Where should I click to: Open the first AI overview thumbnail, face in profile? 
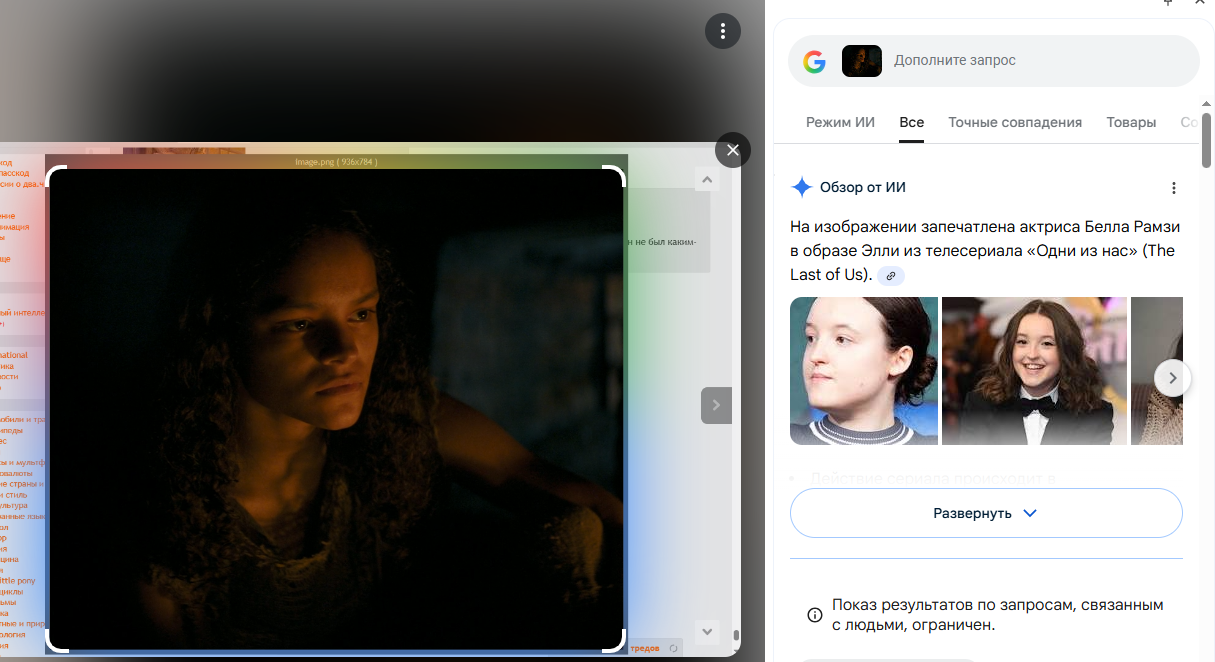point(864,371)
